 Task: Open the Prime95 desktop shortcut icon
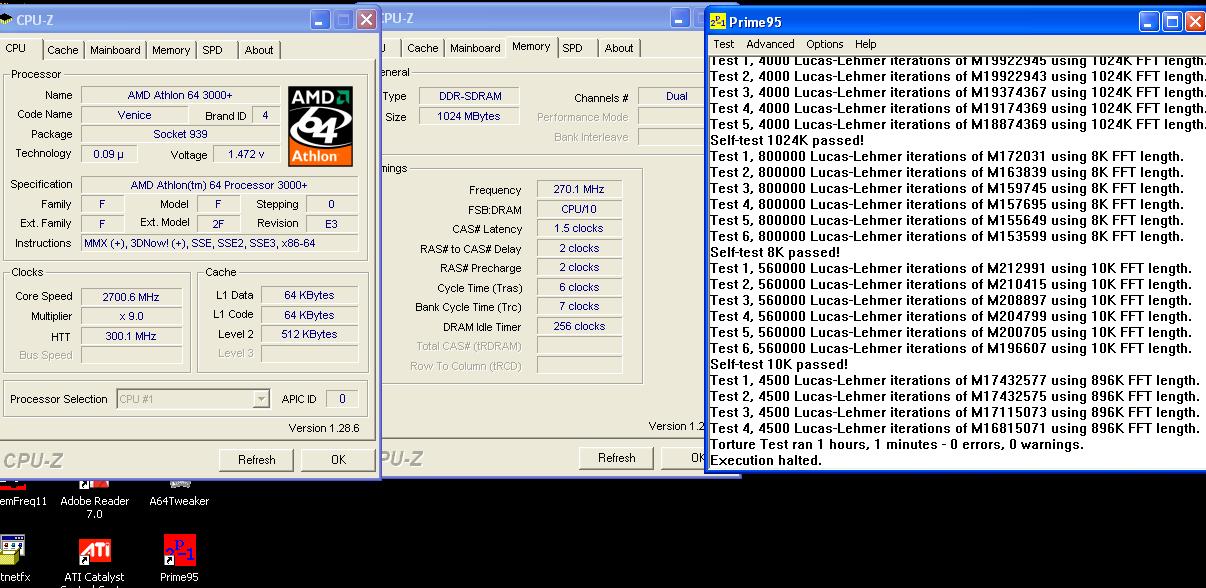pyautogui.click(x=180, y=552)
